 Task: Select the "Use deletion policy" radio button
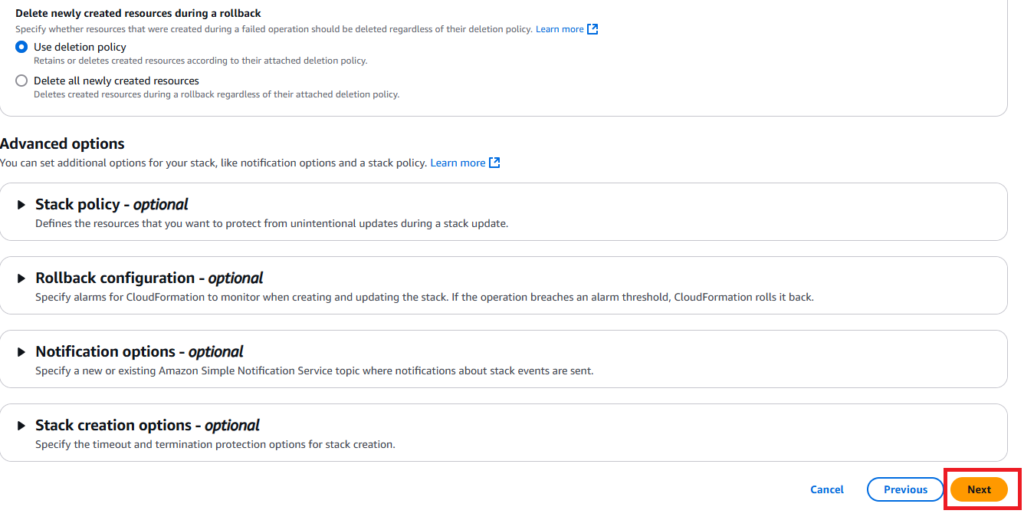click(x=21, y=47)
